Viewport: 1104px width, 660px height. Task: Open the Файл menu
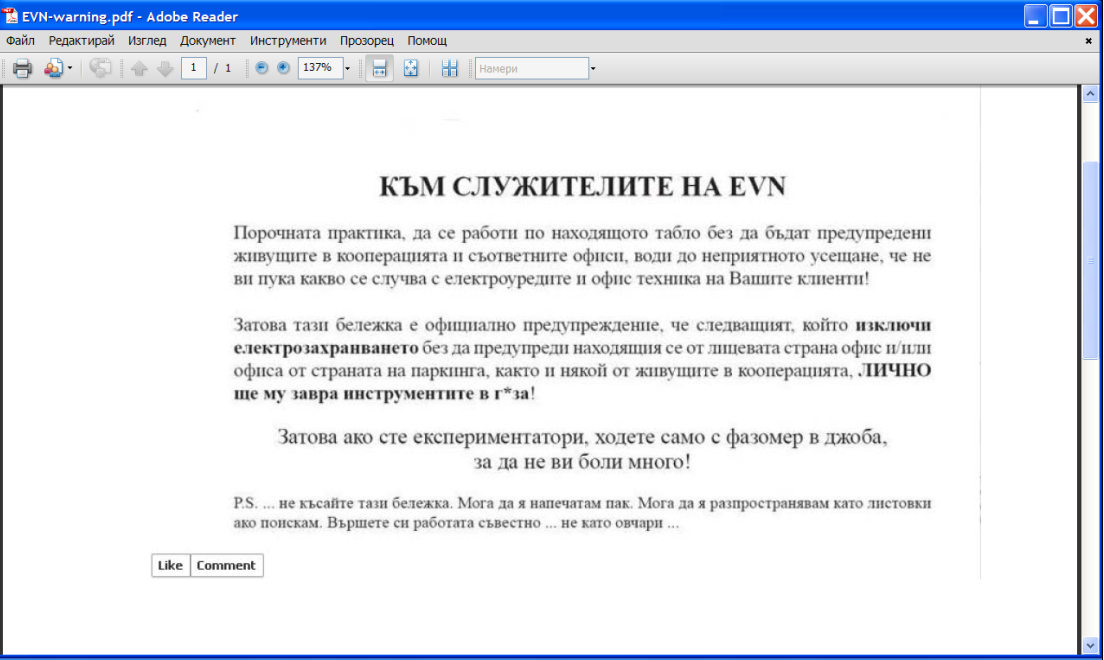coord(20,41)
